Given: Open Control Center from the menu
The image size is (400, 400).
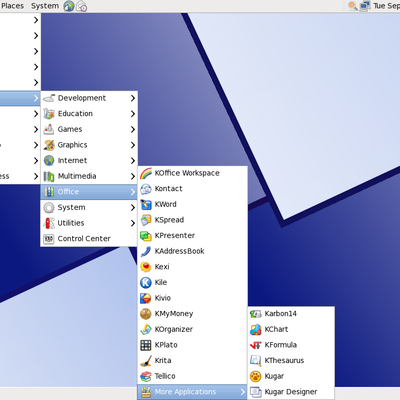Looking at the screenshot, I should 89,239.
